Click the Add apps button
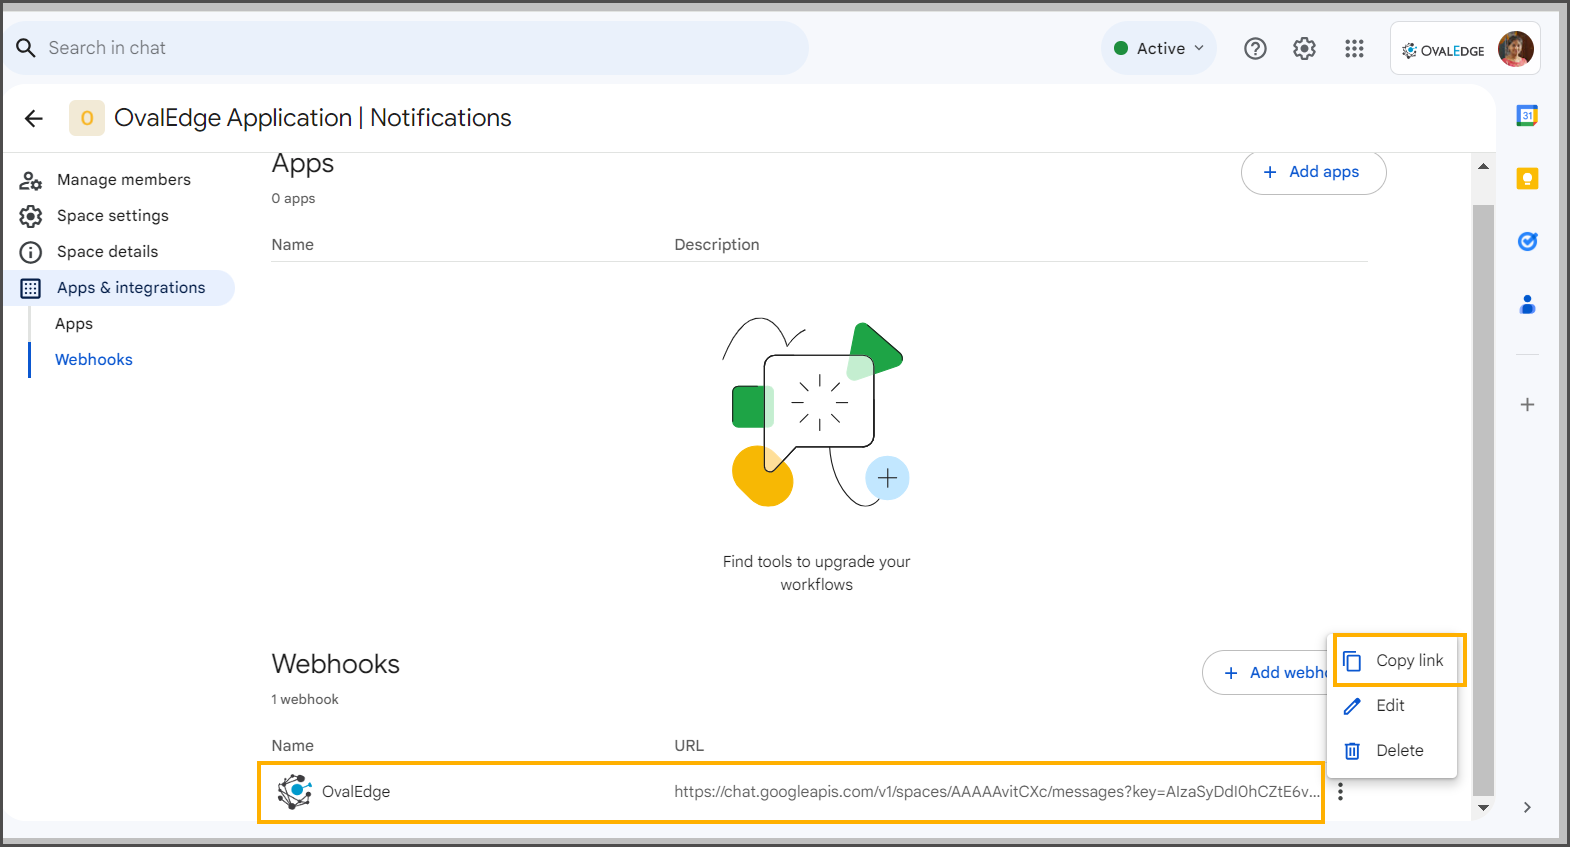Viewport: 1570px width, 847px height. pos(1313,172)
